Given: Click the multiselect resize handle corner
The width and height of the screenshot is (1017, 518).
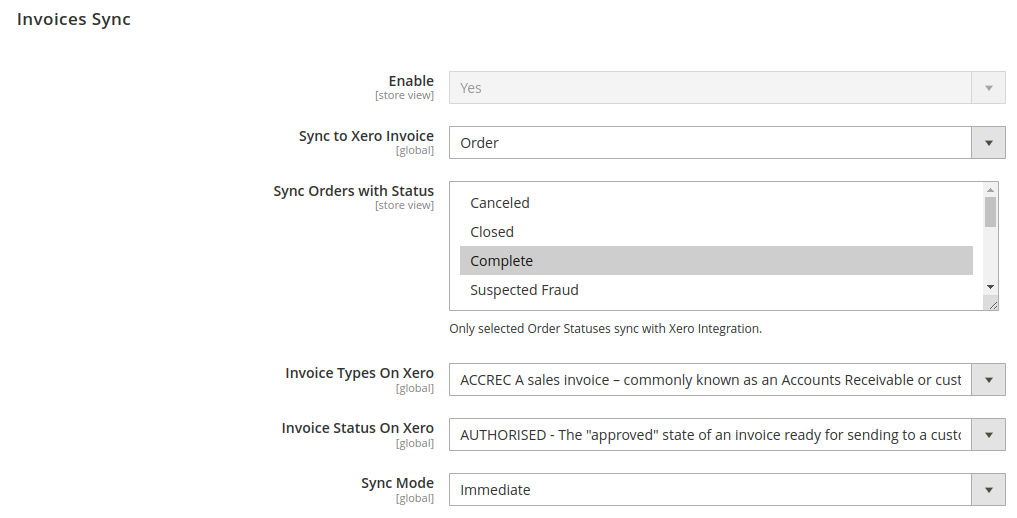Looking at the screenshot, I should (992, 304).
